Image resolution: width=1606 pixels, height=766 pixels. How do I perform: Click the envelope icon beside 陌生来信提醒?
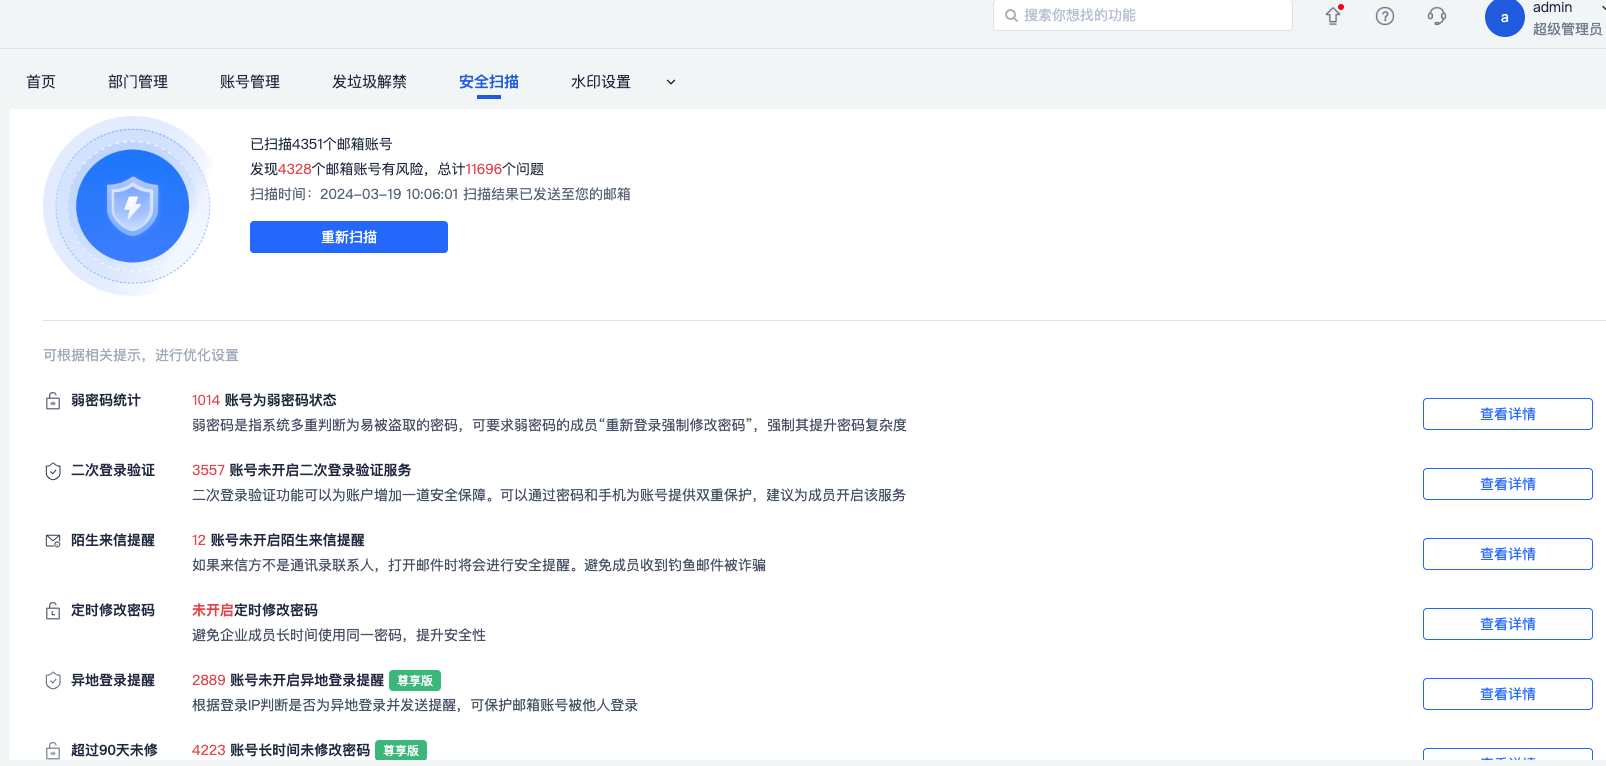[x=53, y=541]
